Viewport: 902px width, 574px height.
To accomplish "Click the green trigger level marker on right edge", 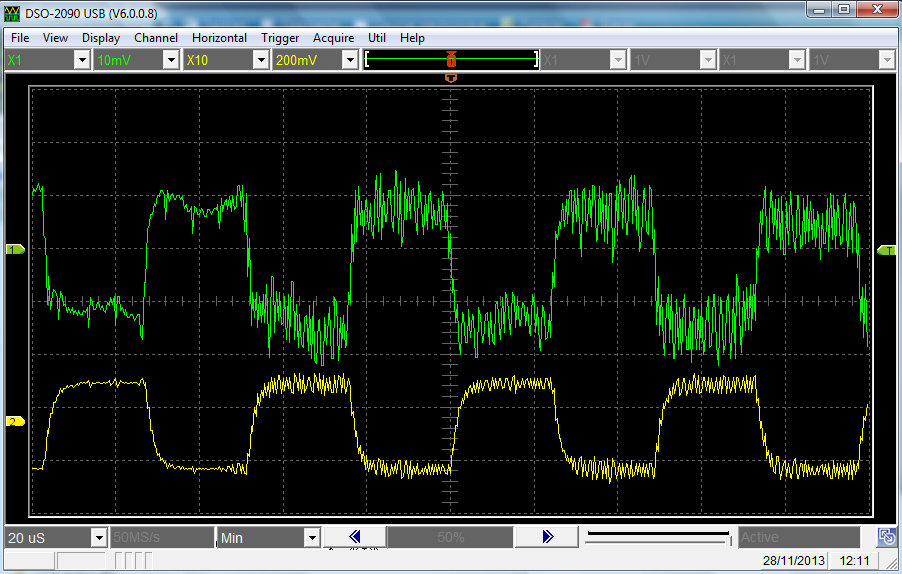I will tap(887, 250).
